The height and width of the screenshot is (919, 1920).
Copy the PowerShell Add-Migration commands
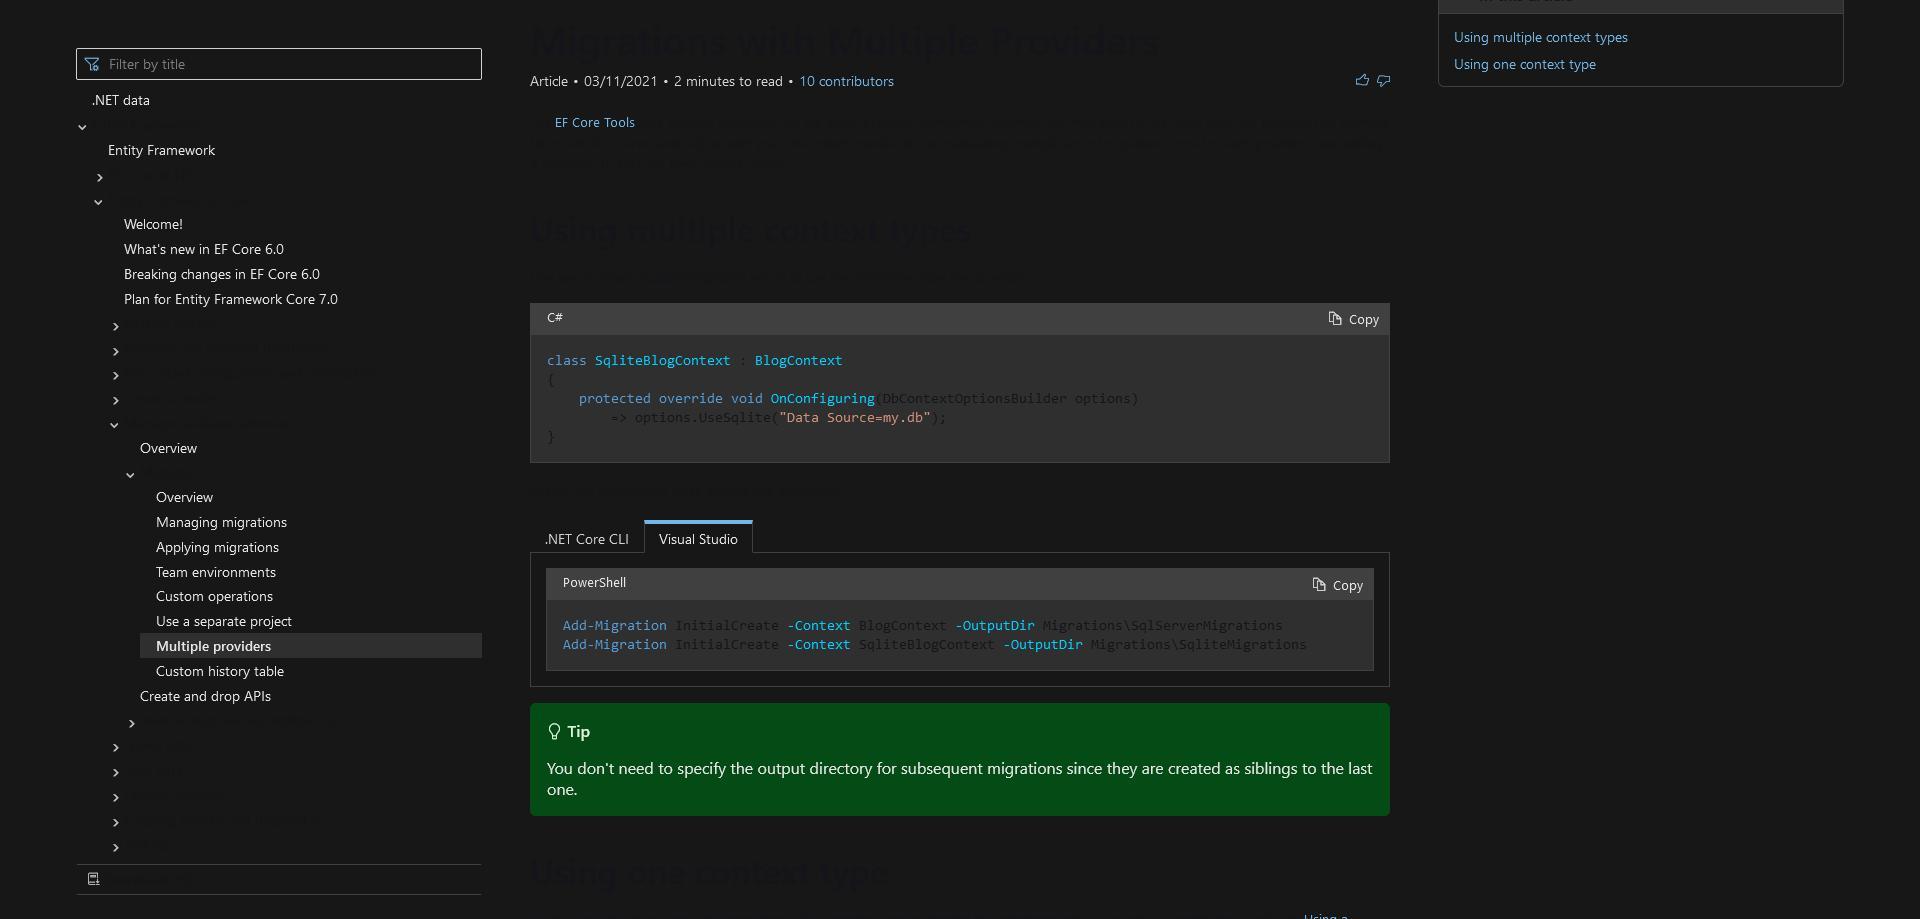(1337, 585)
